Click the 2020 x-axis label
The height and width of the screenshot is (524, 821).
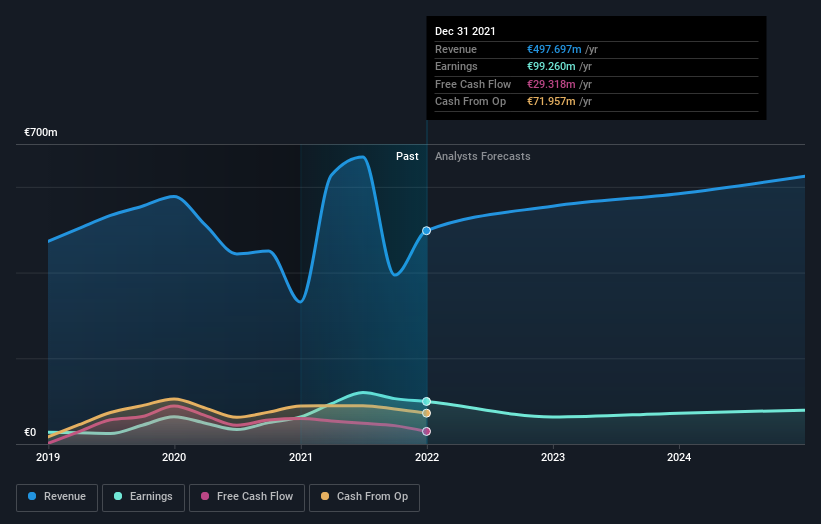(174, 458)
